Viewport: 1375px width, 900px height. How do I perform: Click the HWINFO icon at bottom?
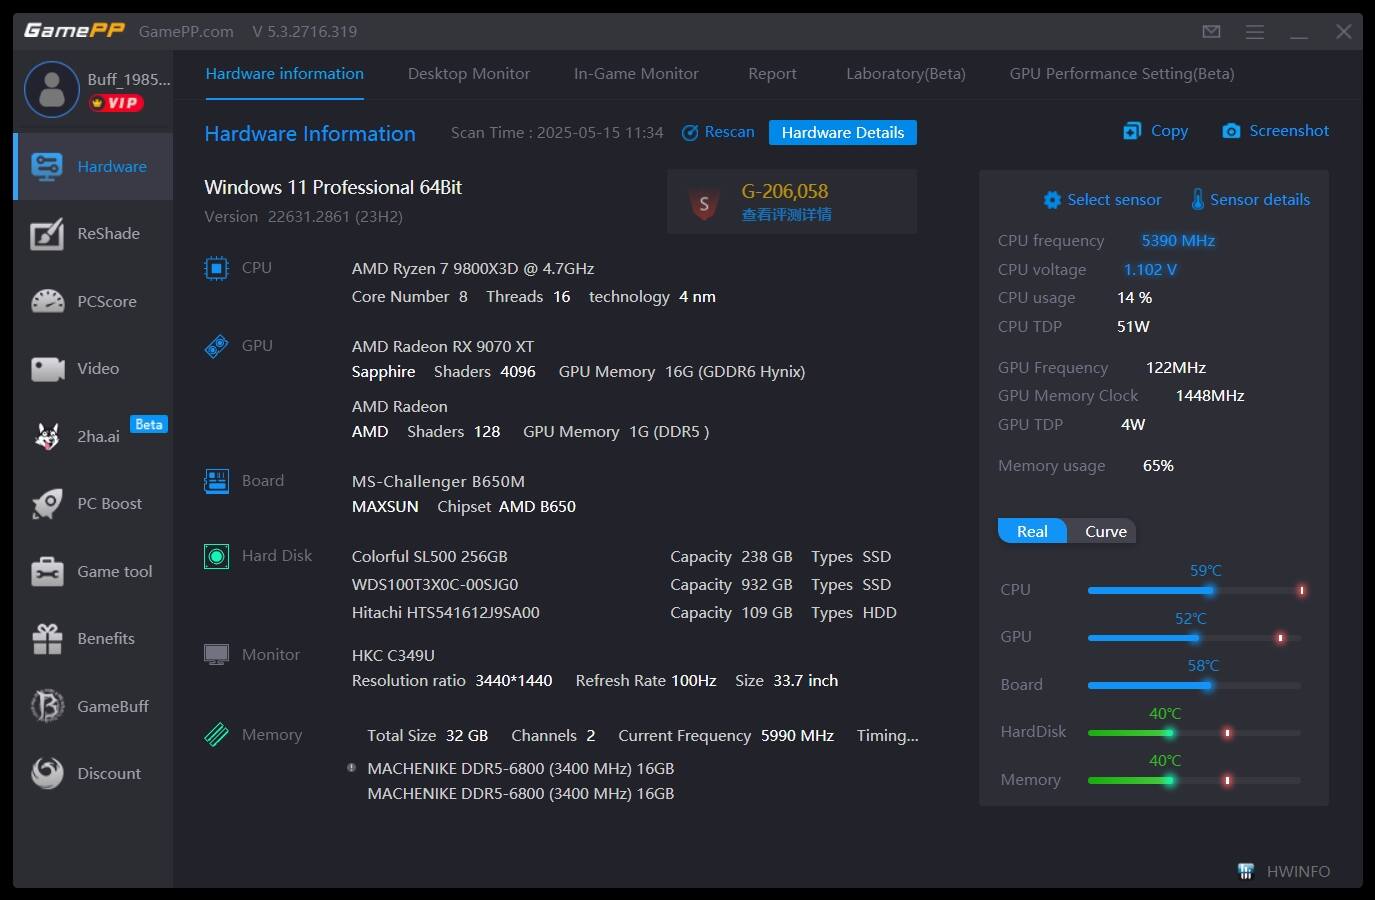point(1246,871)
